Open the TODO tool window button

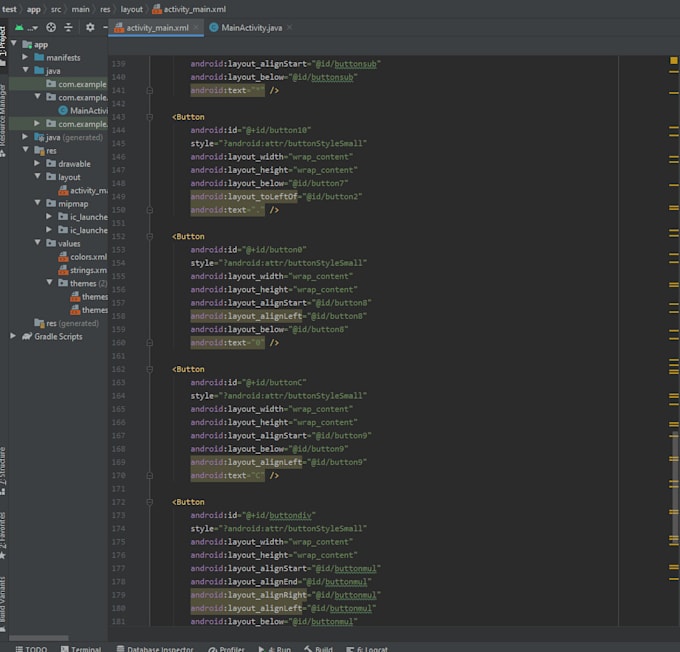31,649
